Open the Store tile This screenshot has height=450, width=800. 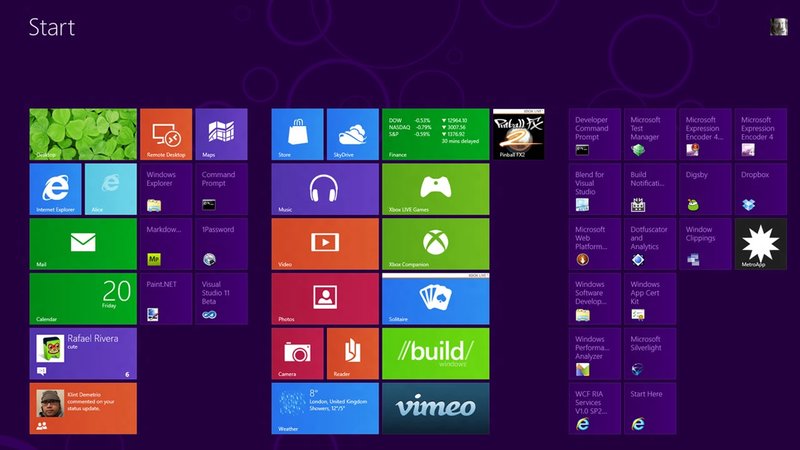click(x=297, y=134)
